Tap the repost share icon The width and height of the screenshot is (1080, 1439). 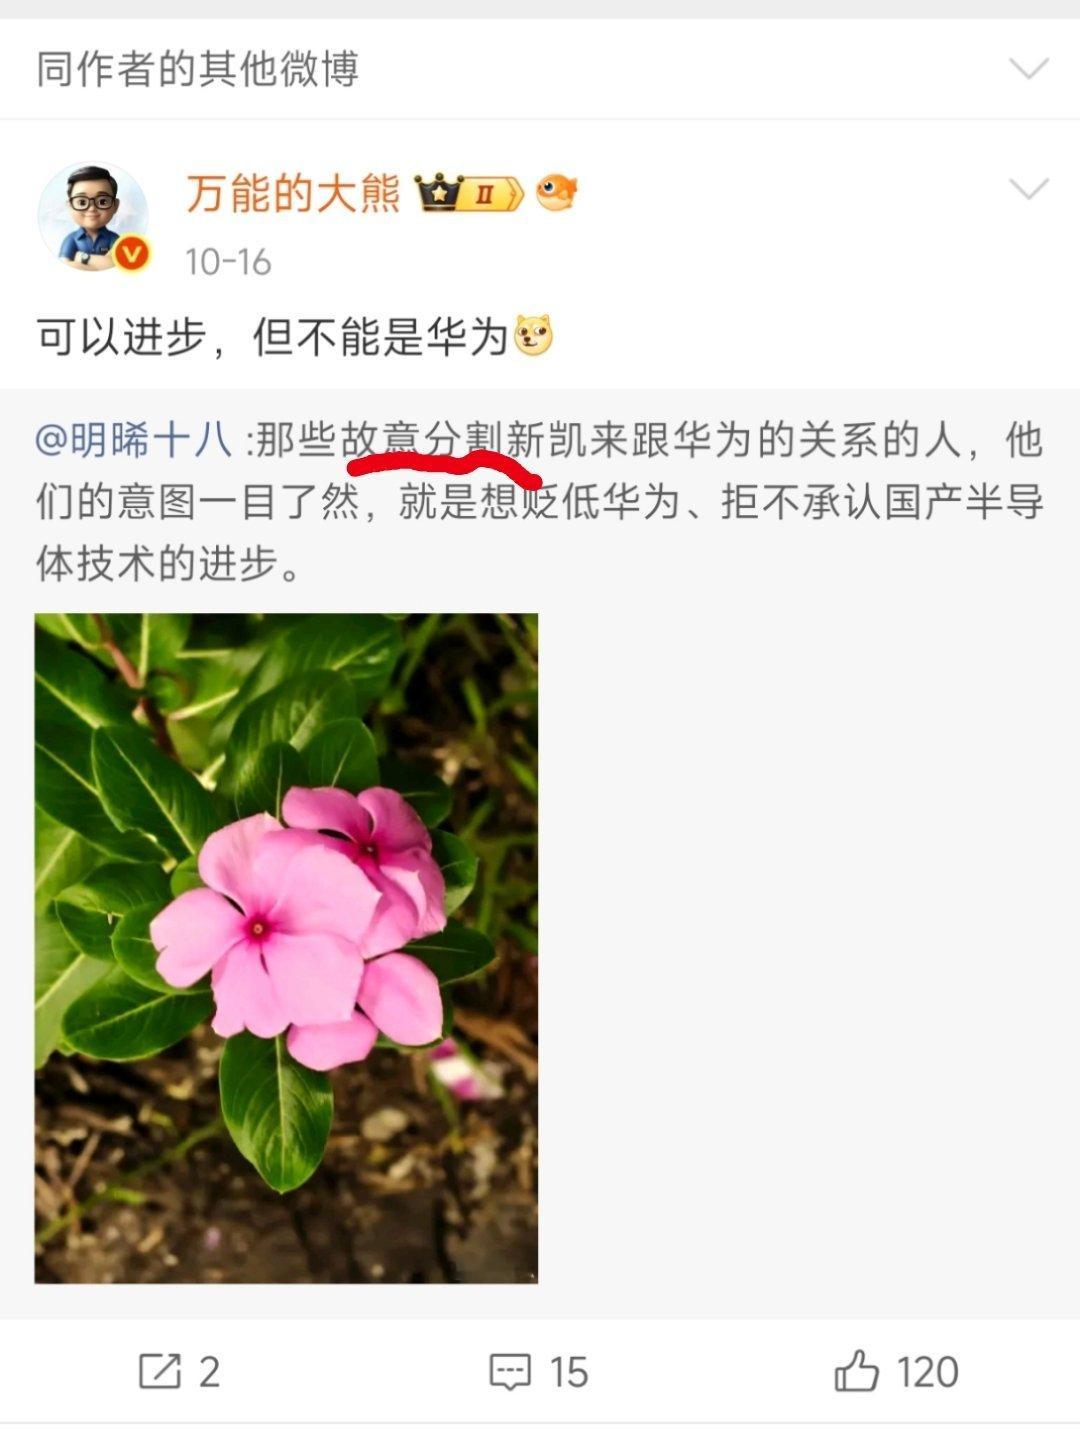click(x=159, y=1371)
